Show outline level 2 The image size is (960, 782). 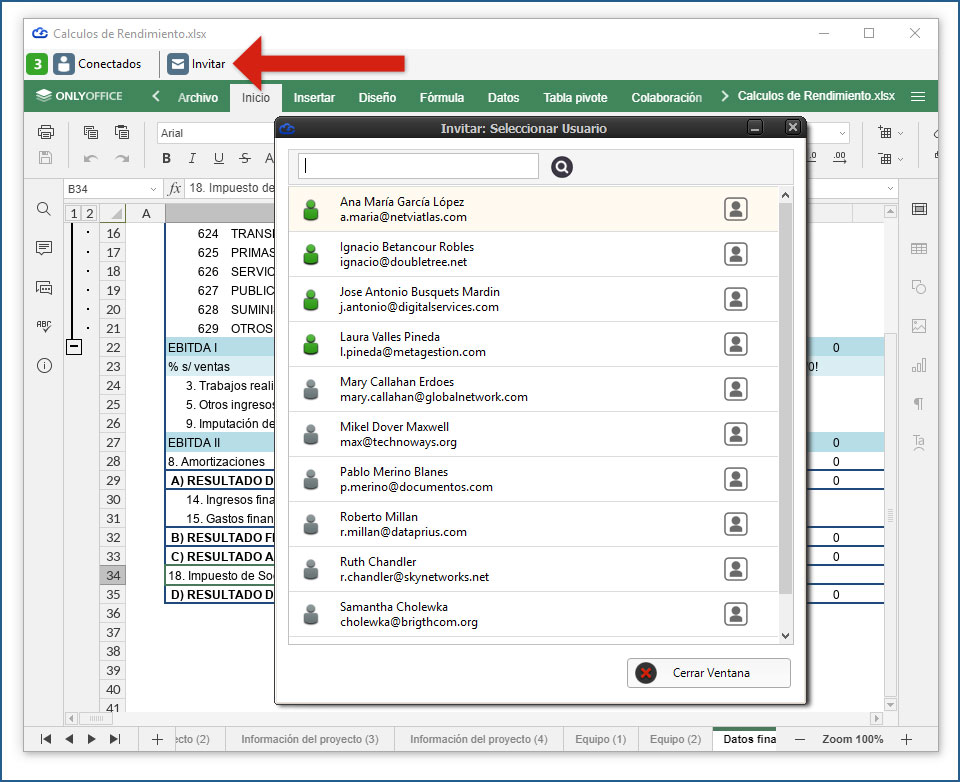tap(89, 213)
